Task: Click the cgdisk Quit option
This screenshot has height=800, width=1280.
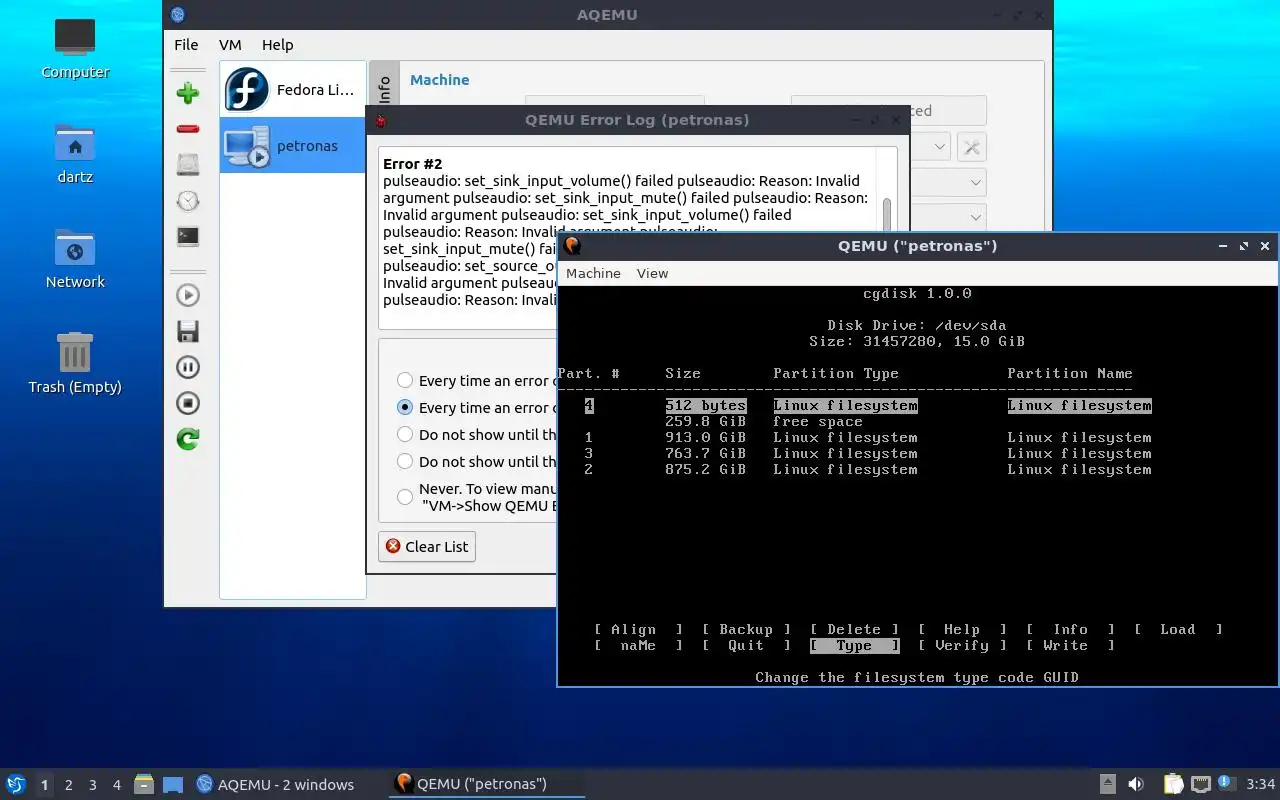Action: pyautogui.click(x=746, y=645)
